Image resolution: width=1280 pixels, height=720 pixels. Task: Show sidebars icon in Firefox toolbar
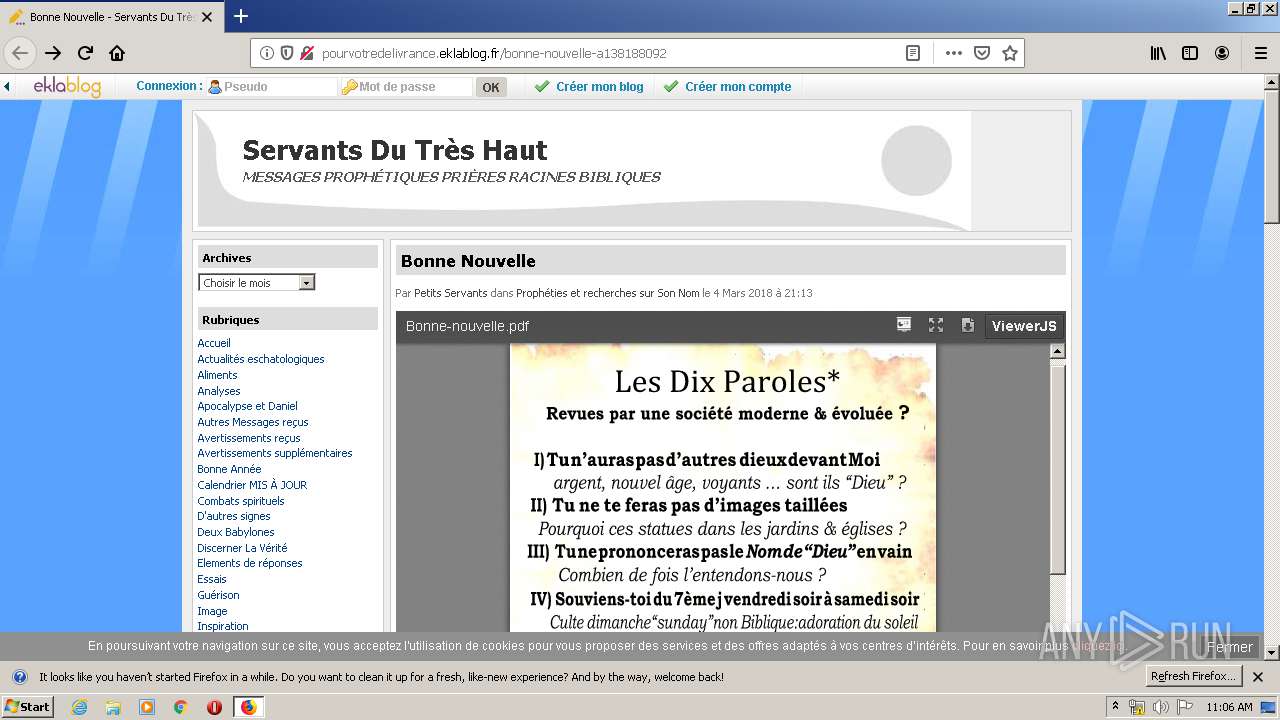[x=1190, y=53]
